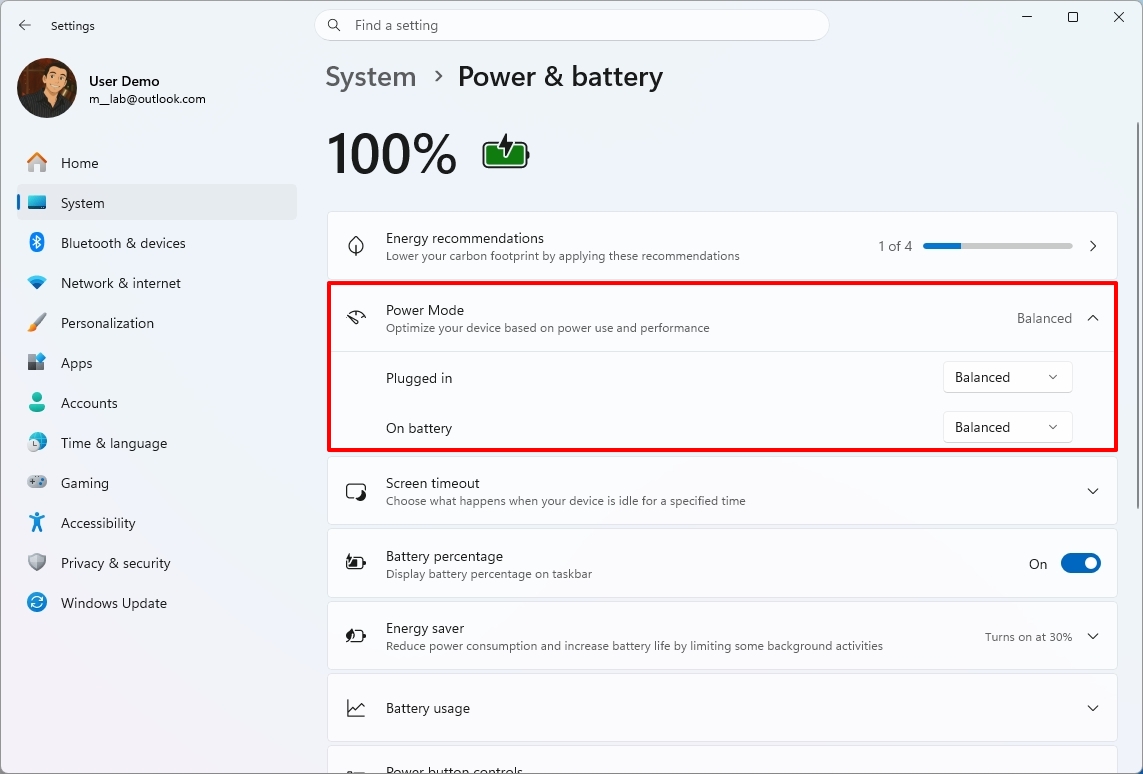
Task: Open the Plugged in Balanced dropdown
Action: coord(1007,377)
